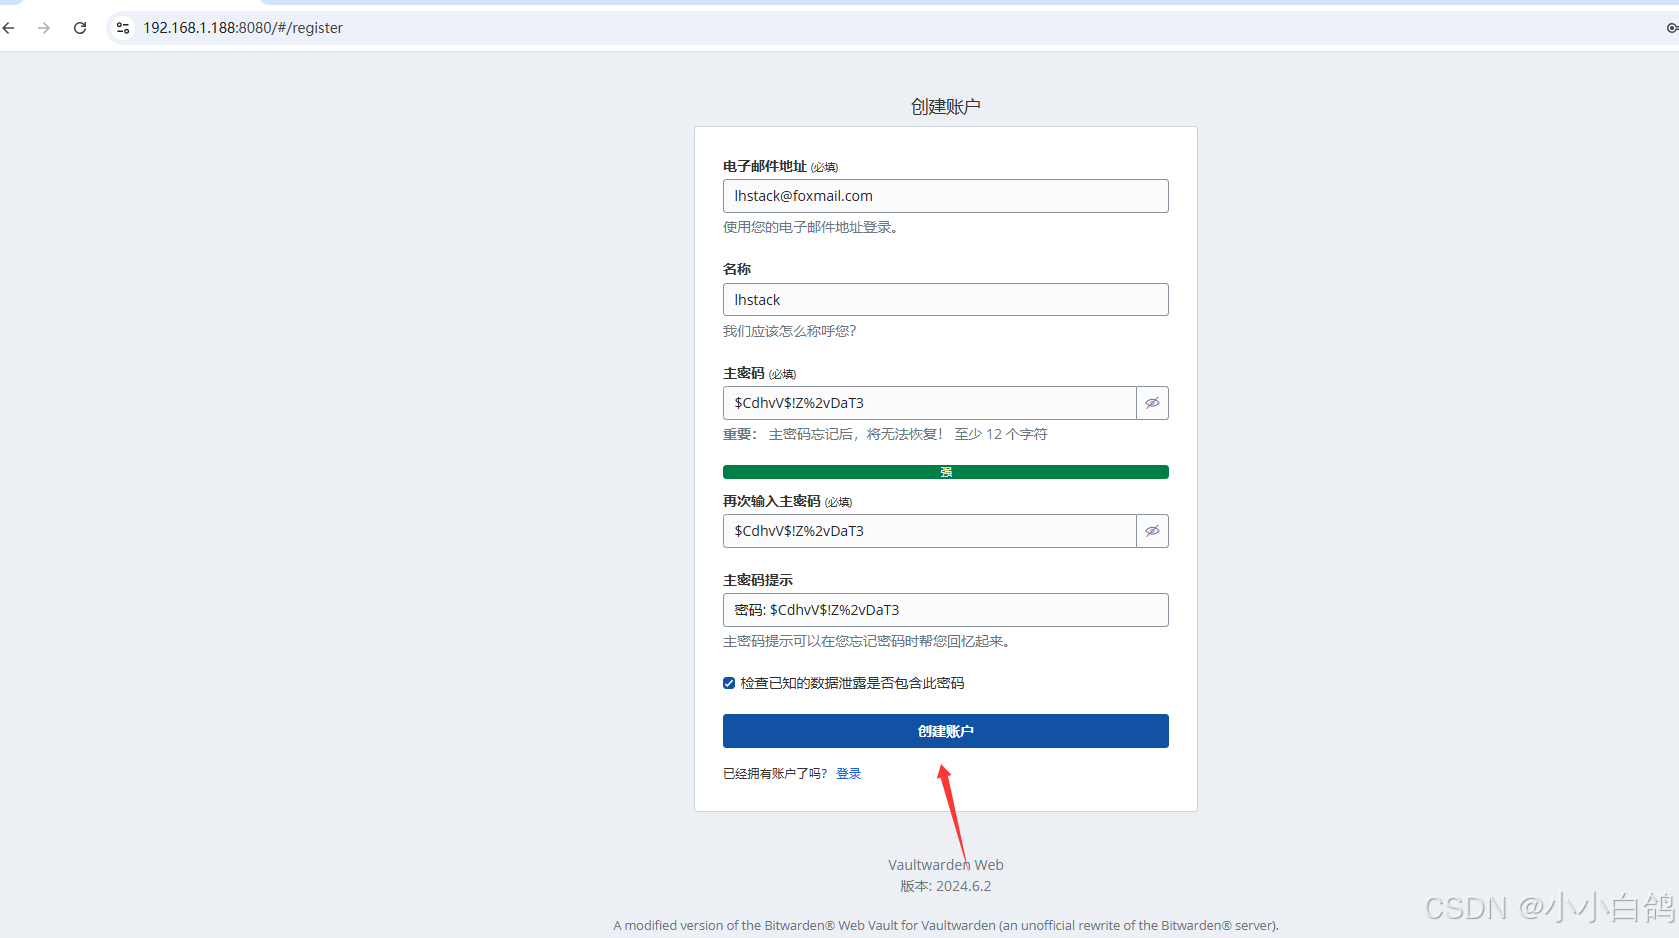1679x938 pixels.
Task: Click the browser forward arrow
Action: (44, 28)
